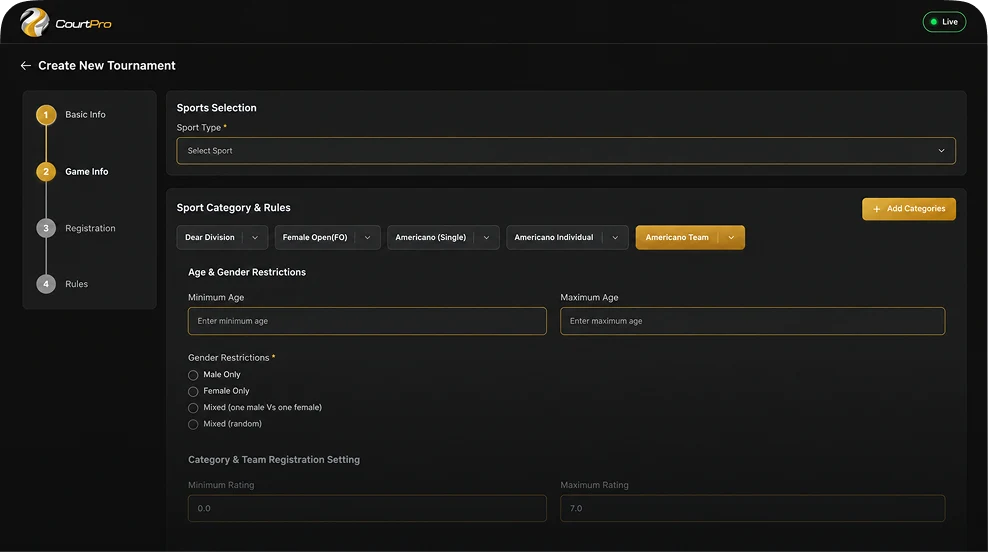Select the Dear Division category
The image size is (988, 552).
coord(209,238)
